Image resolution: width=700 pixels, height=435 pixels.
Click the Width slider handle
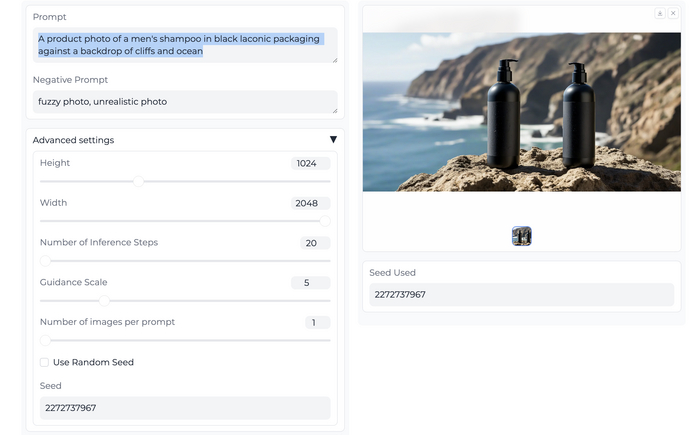tap(325, 221)
